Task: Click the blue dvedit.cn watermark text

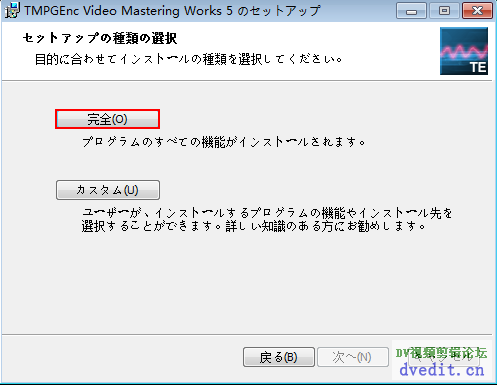Action: (x=442, y=370)
